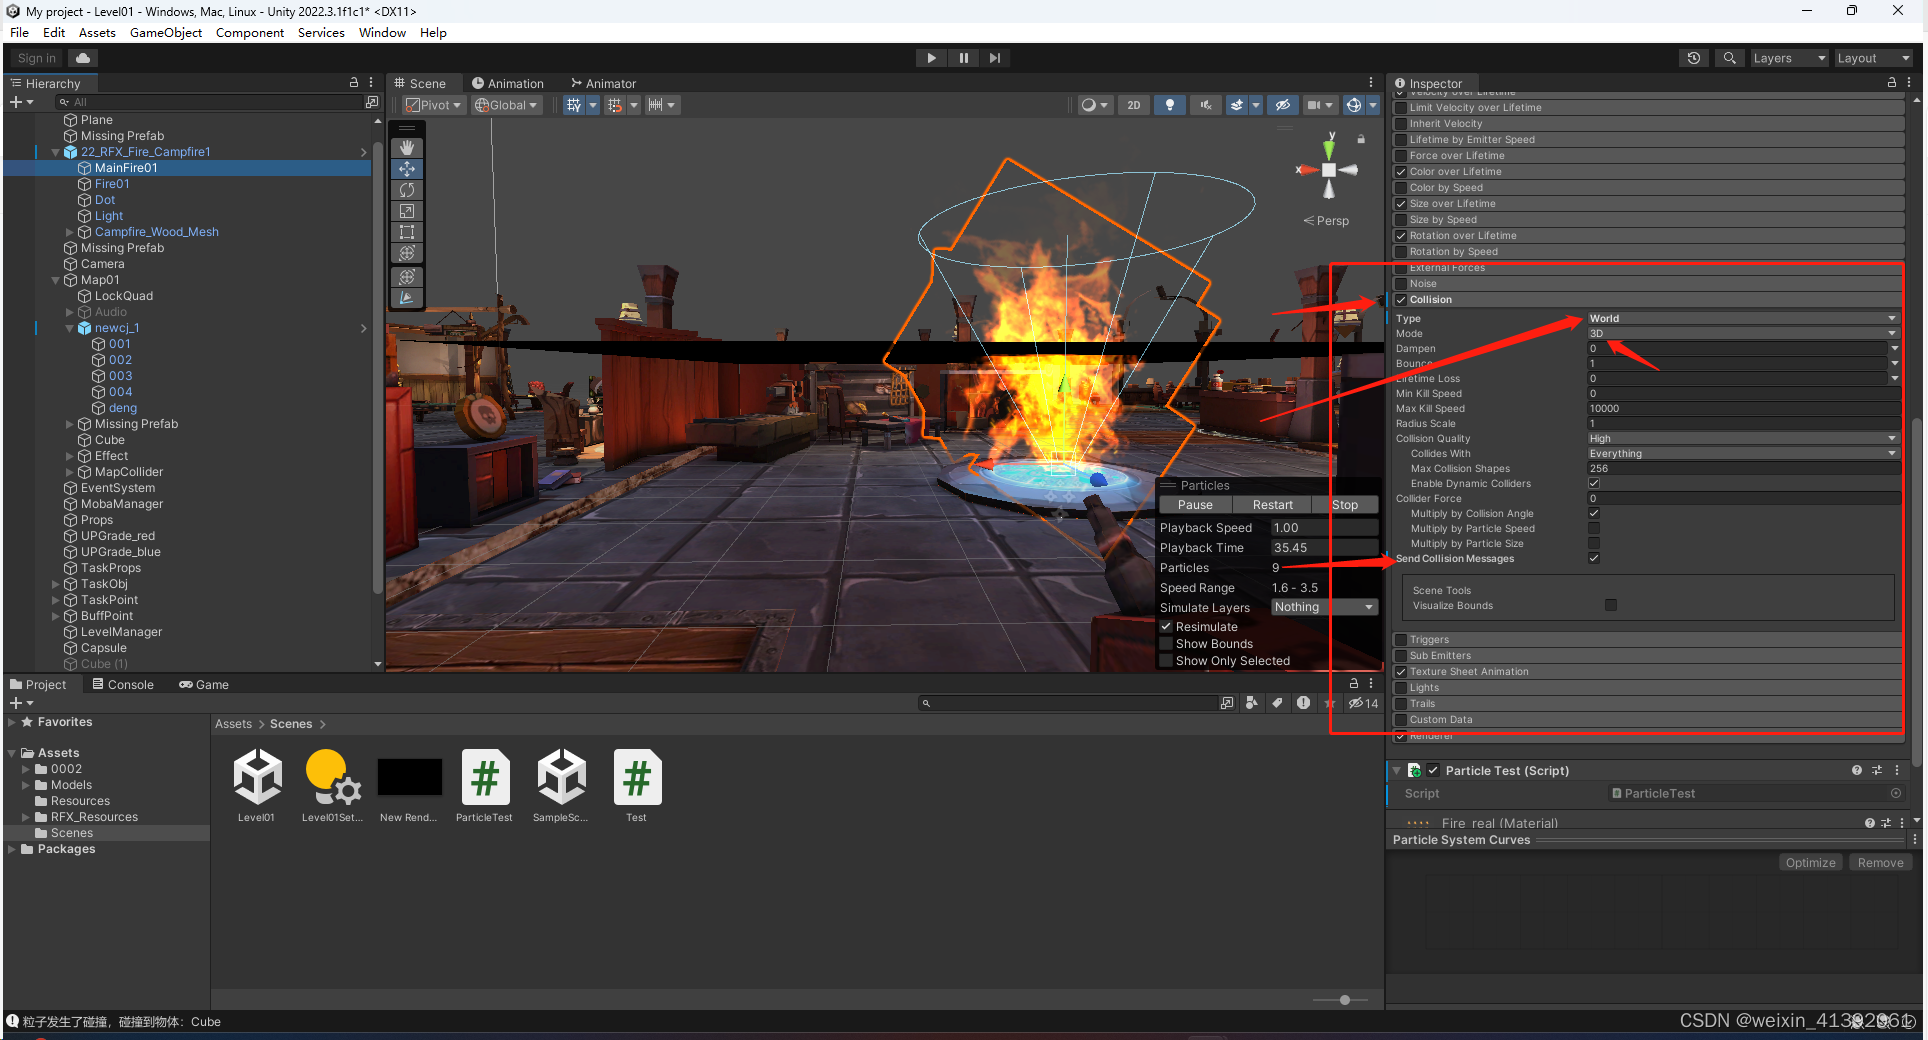Click the Inspector lock icon
Viewport: 1928px width, 1040px height.
click(1891, 83)
